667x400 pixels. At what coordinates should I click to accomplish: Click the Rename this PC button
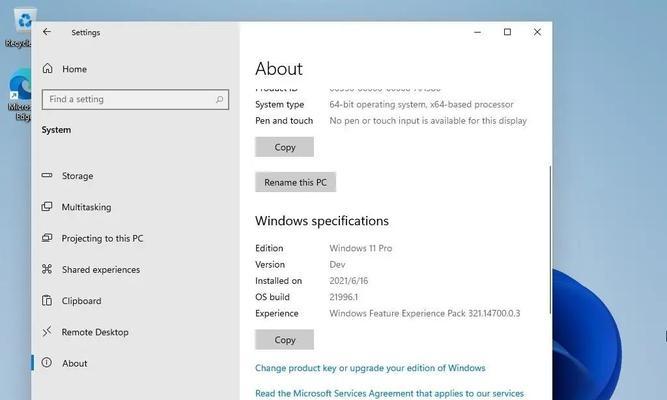(x=296, y=182)
